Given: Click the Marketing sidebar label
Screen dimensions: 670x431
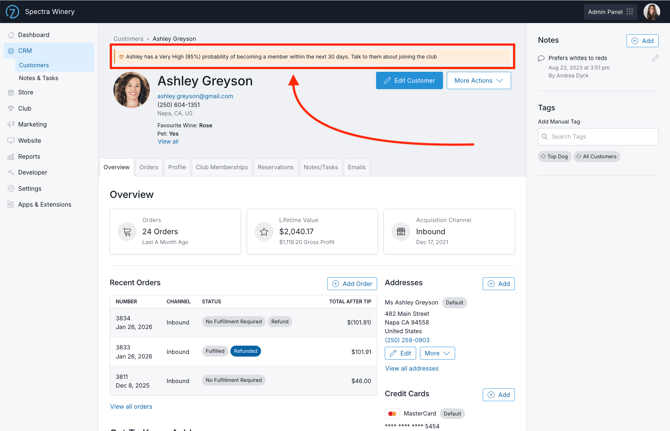Looking at the screenshot, I should [x=32, y=124].
